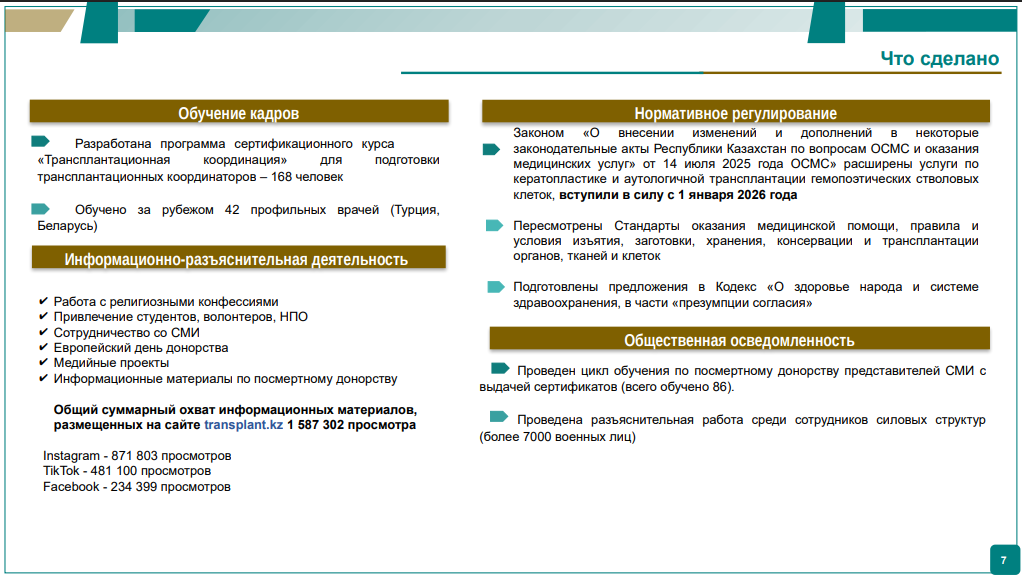Image resolution: width=1022 pixels, height=577 pixels.
Task: Click the arrow bullet beside "Подготовлены предложения в Кодекс"
Action: tap(495, 286)
